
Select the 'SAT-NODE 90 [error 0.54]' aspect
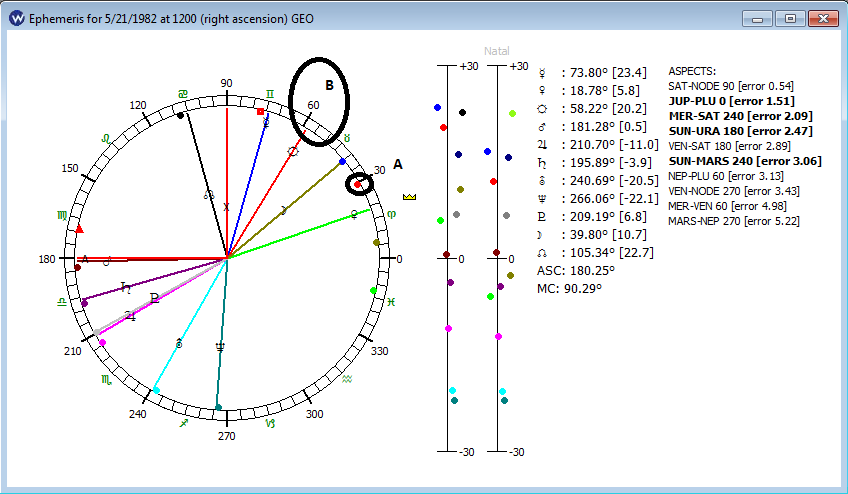click(731, 86)
